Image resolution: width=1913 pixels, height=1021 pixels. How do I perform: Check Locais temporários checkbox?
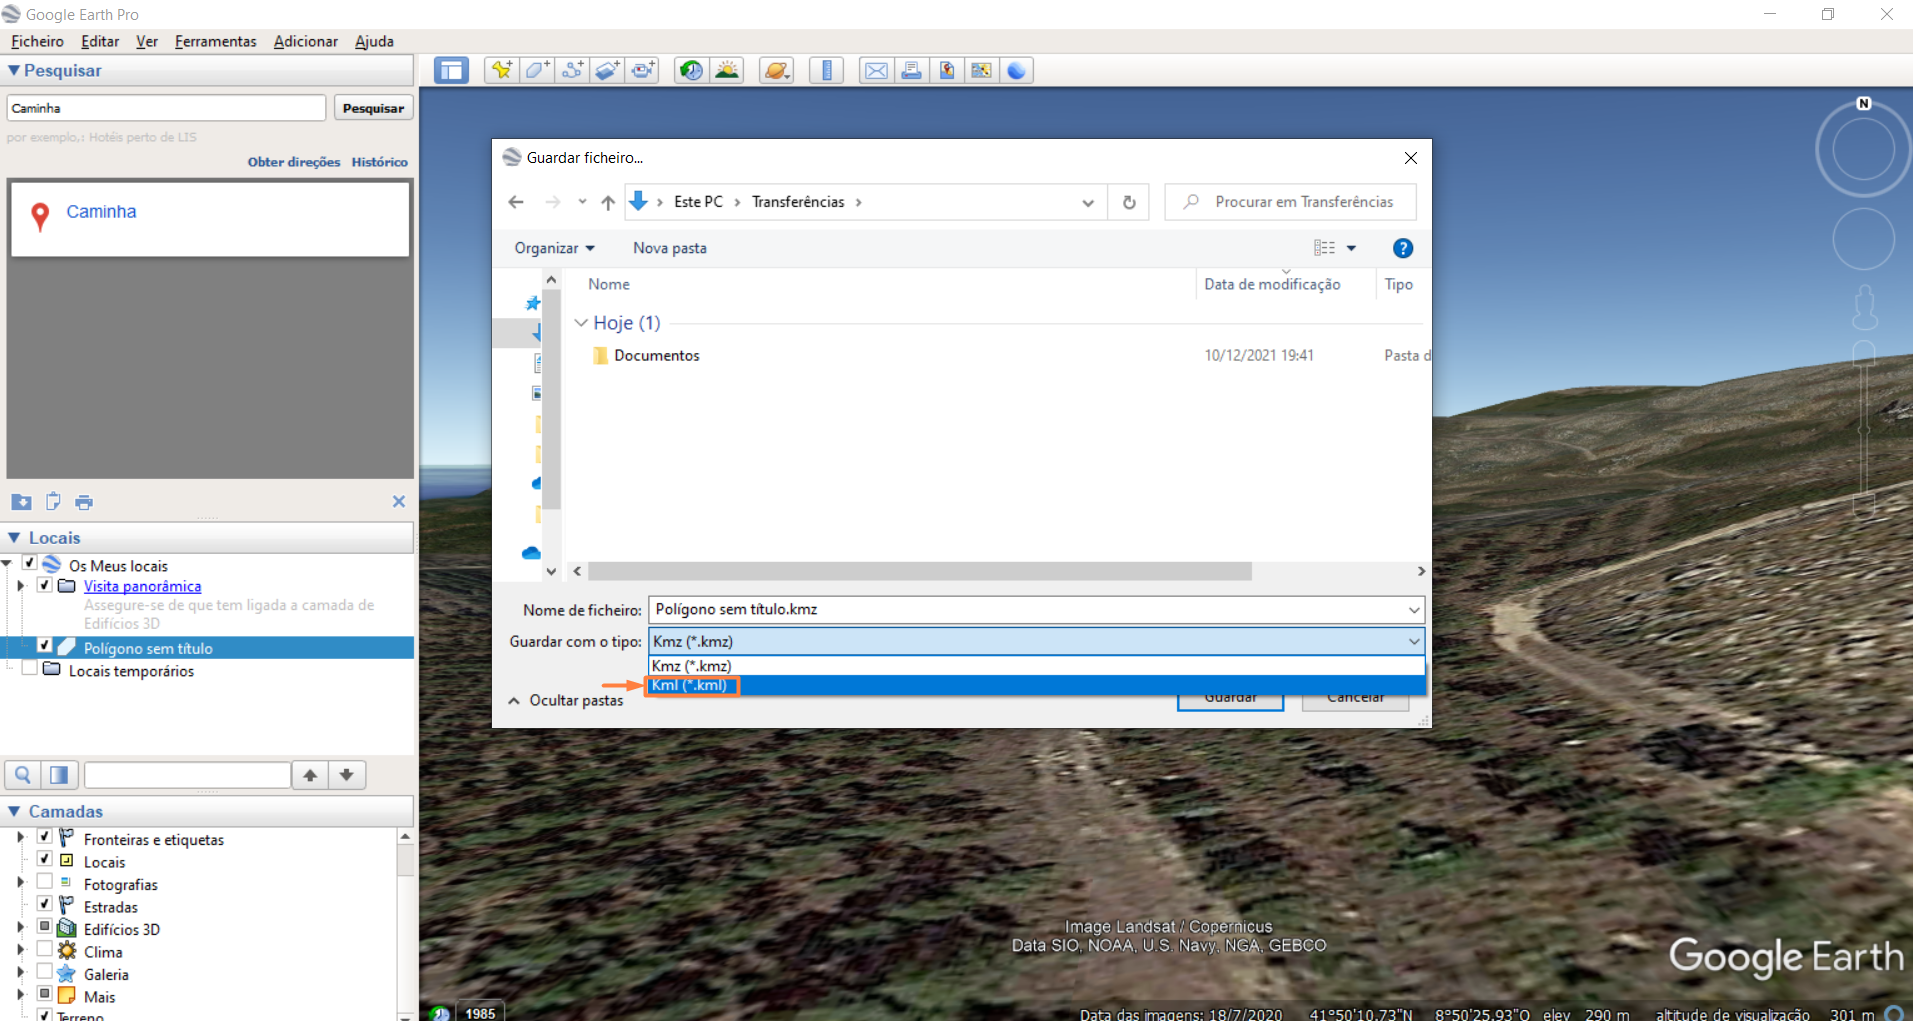[x=30, y=668]
